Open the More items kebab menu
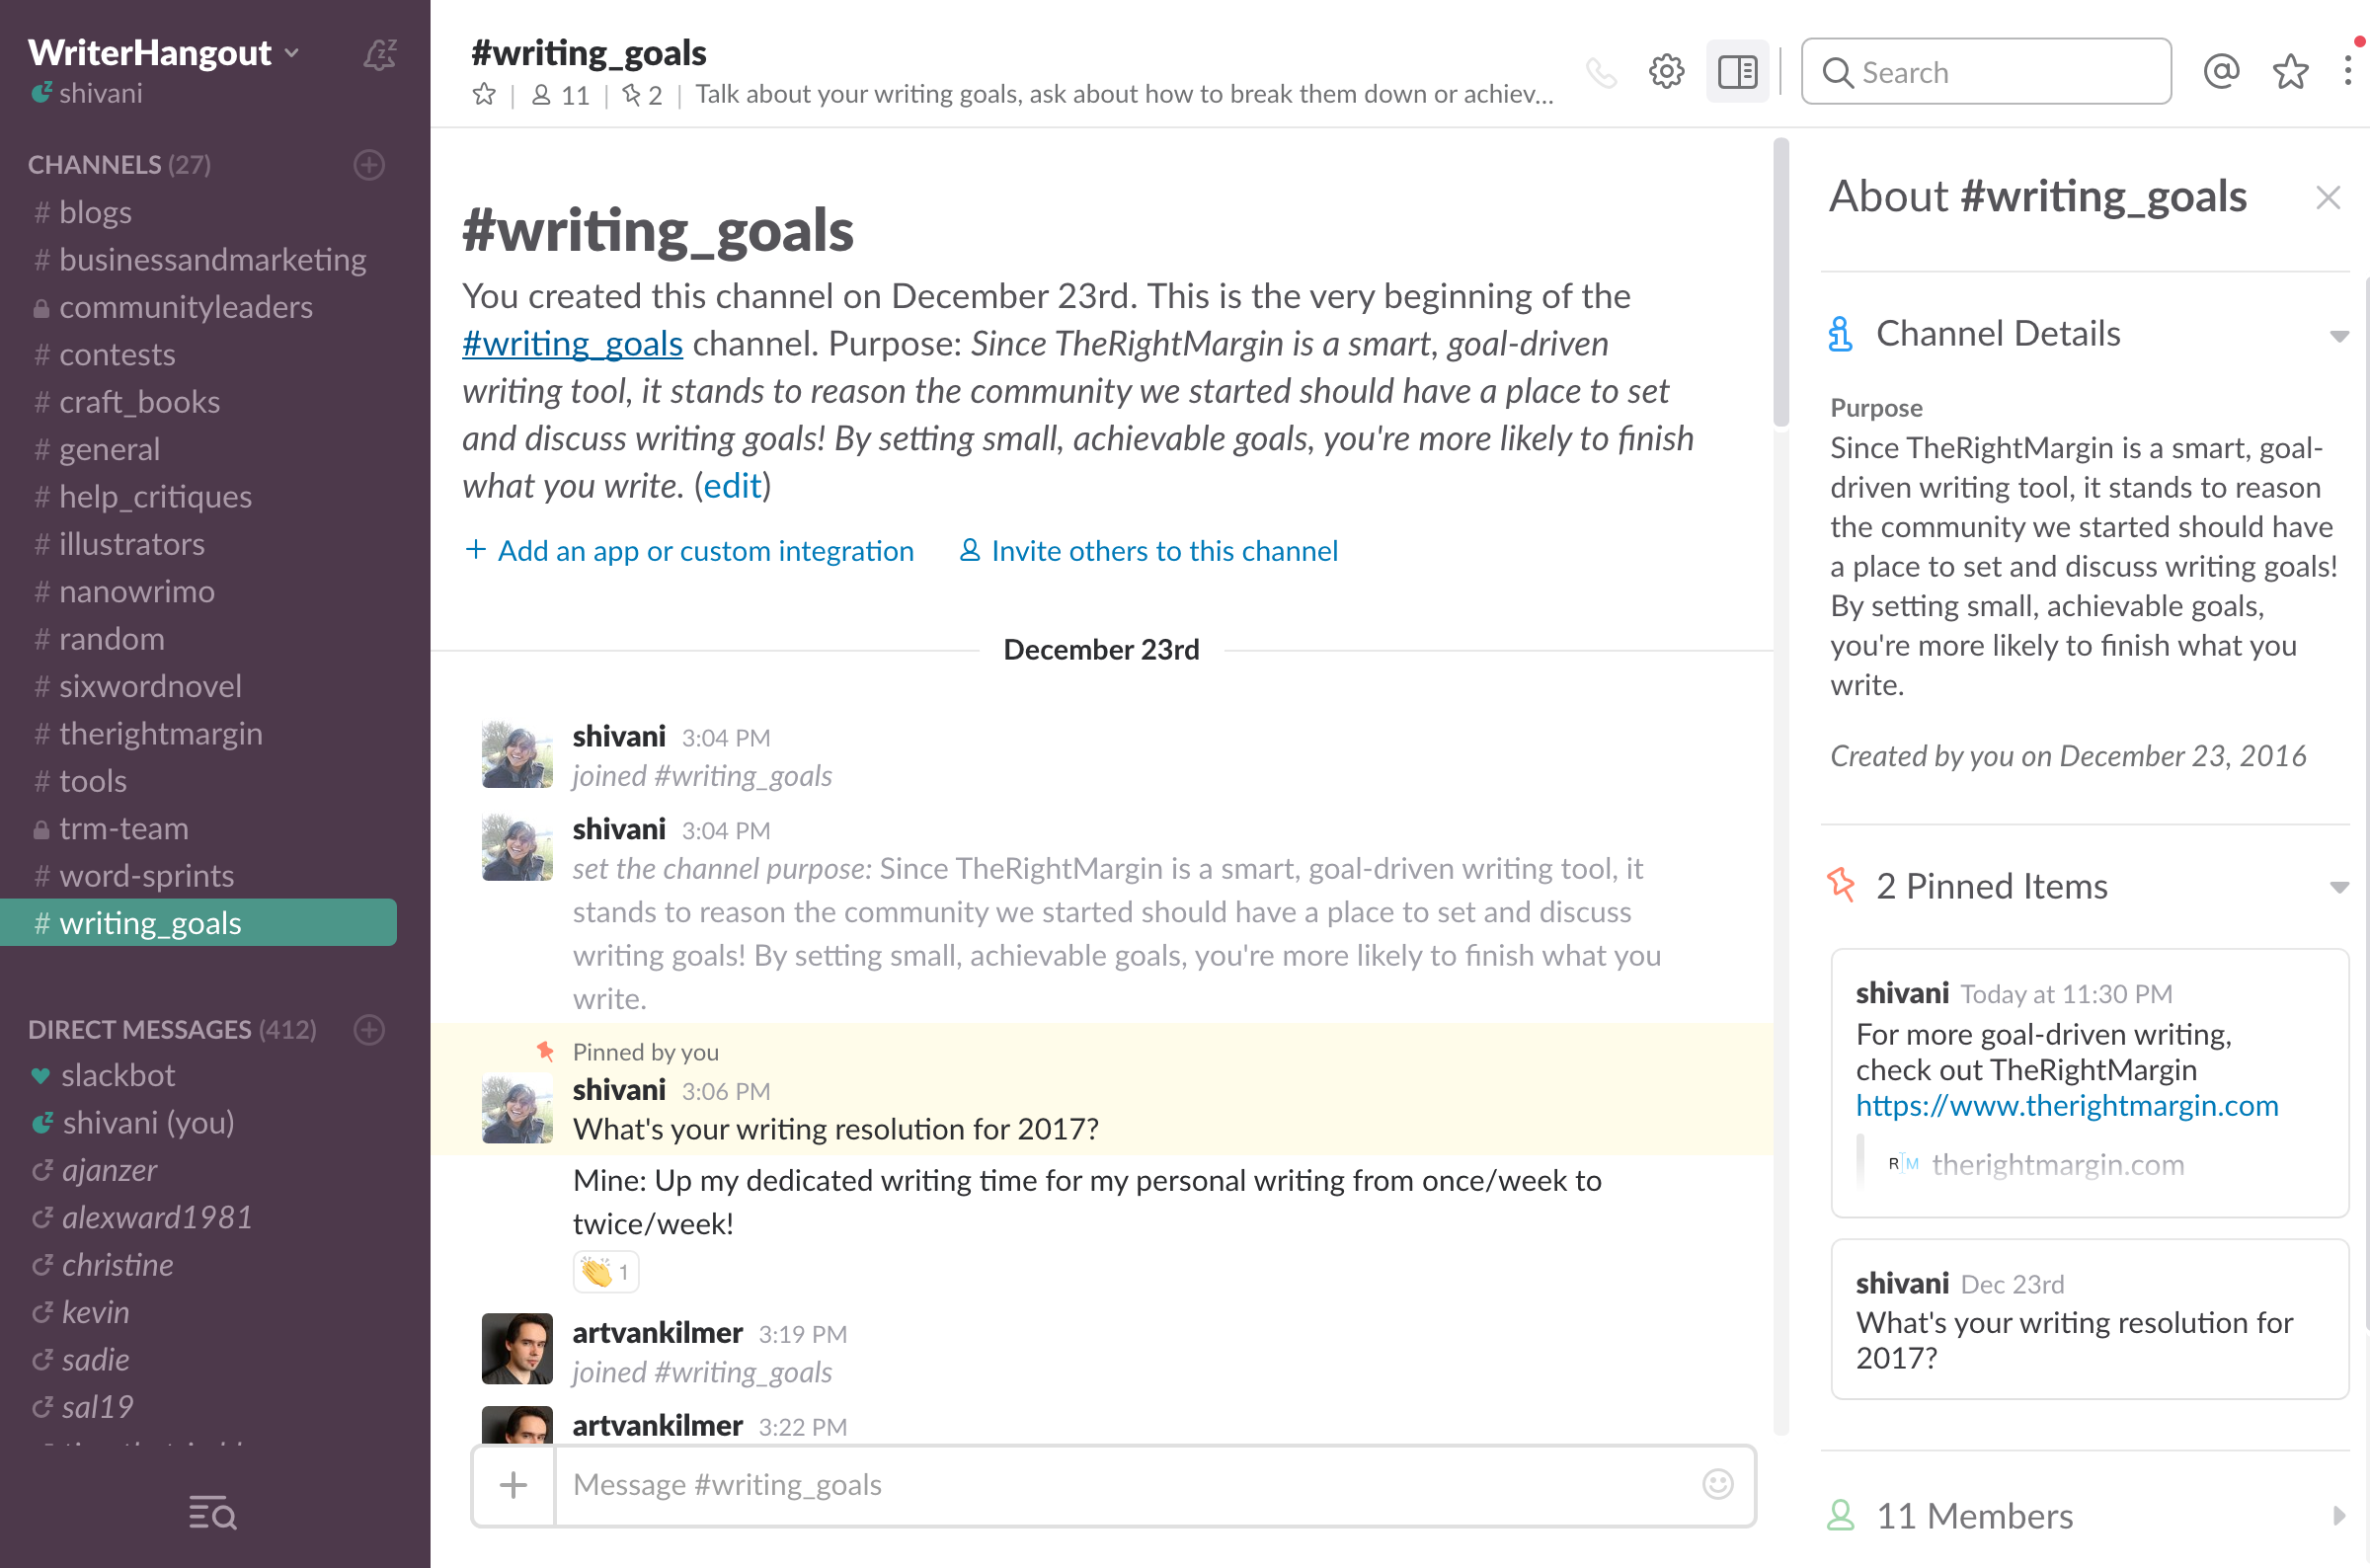Screen dimensions: 2370x1568 (2347, 71)
